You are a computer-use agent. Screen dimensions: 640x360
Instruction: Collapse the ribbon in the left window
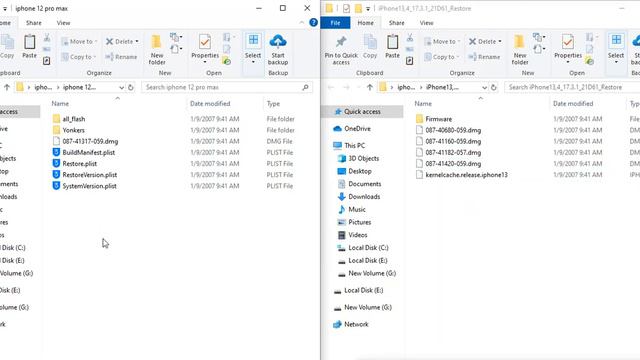[x=302, y=23]
